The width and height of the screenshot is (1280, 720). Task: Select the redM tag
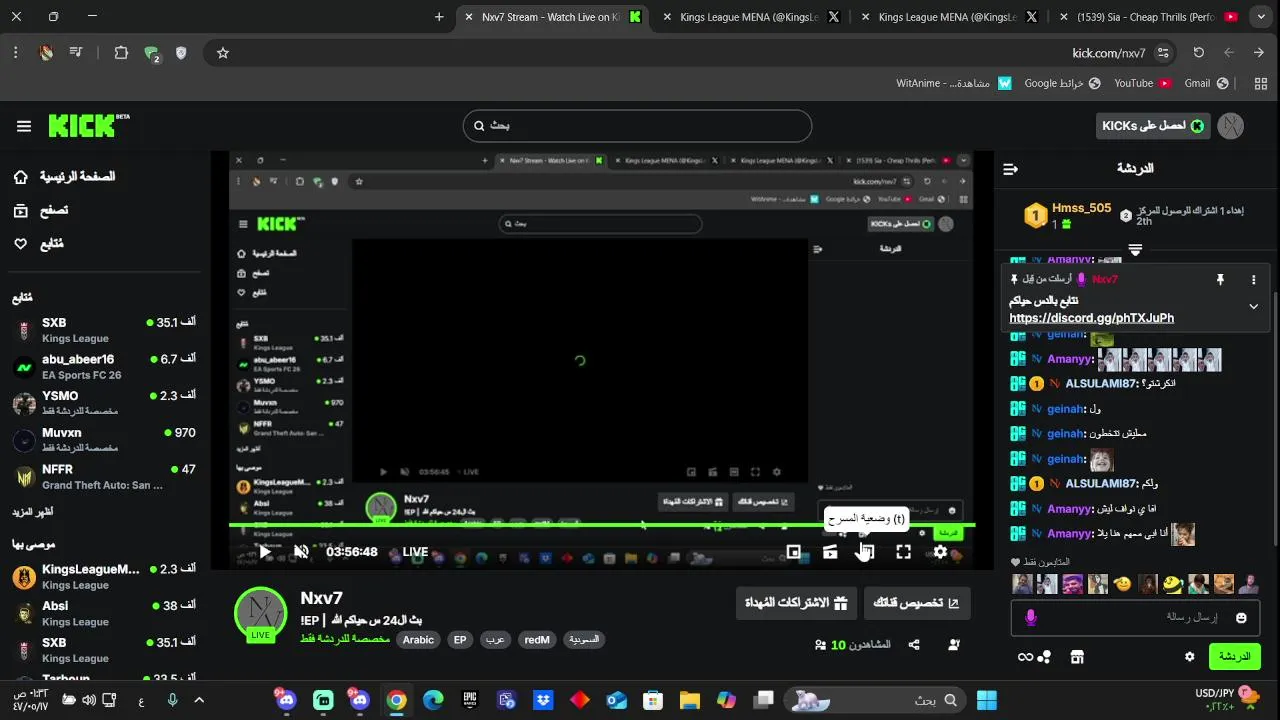(x=537, y=640)
